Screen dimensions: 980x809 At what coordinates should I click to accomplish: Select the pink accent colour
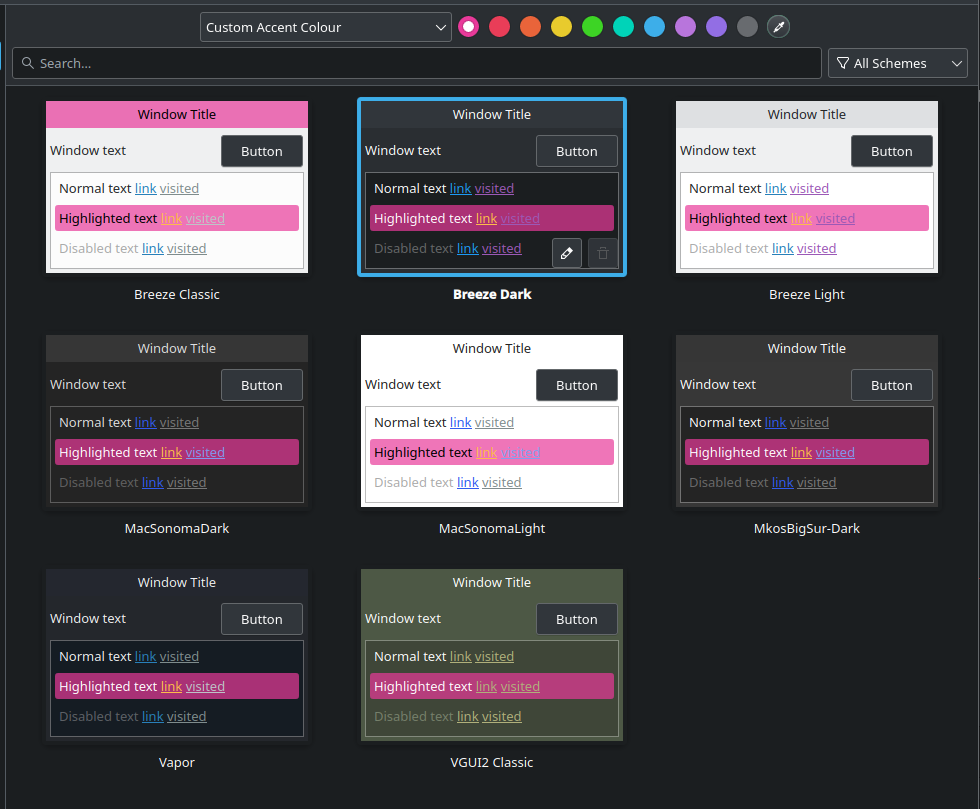(469, 27)
